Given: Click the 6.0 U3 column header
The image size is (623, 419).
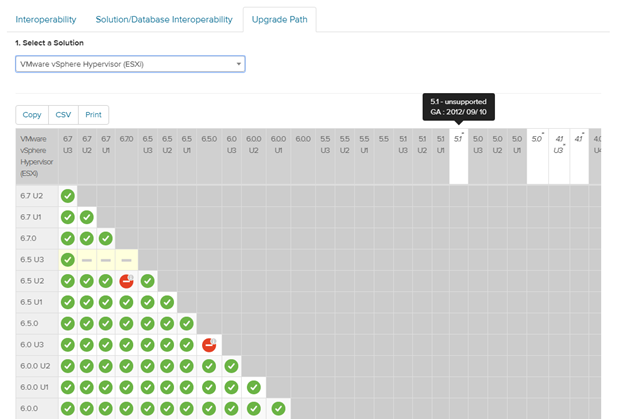Looking at the screenshot, I should (232, 156).
